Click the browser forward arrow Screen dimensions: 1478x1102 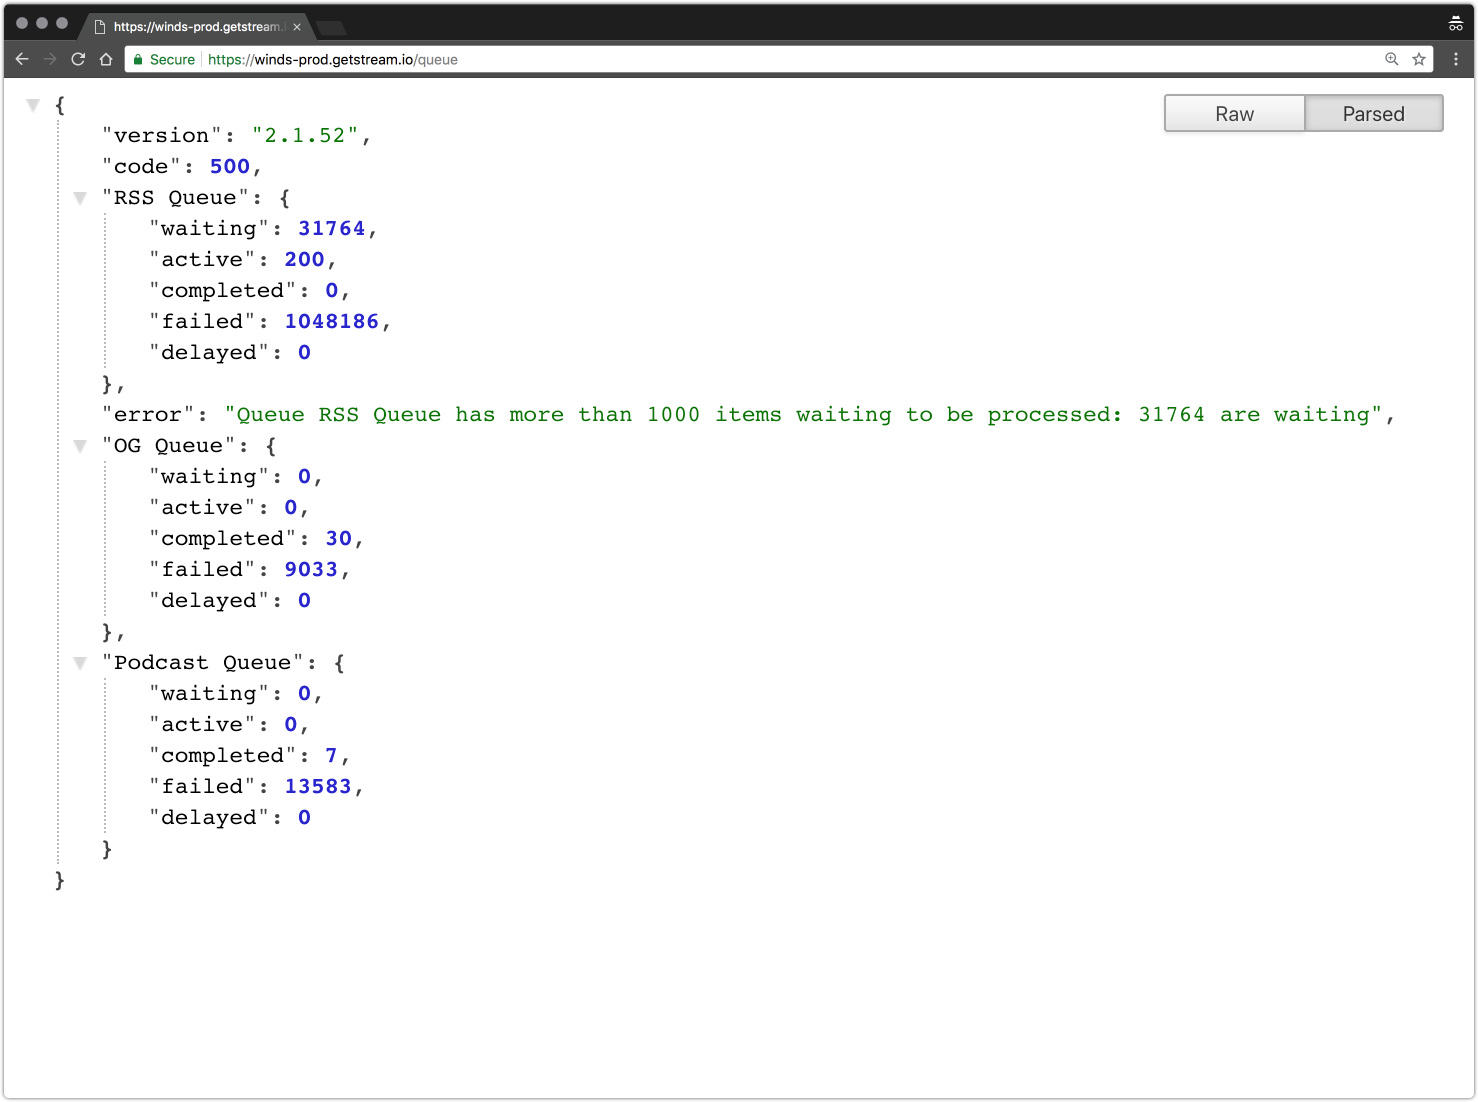50,59
